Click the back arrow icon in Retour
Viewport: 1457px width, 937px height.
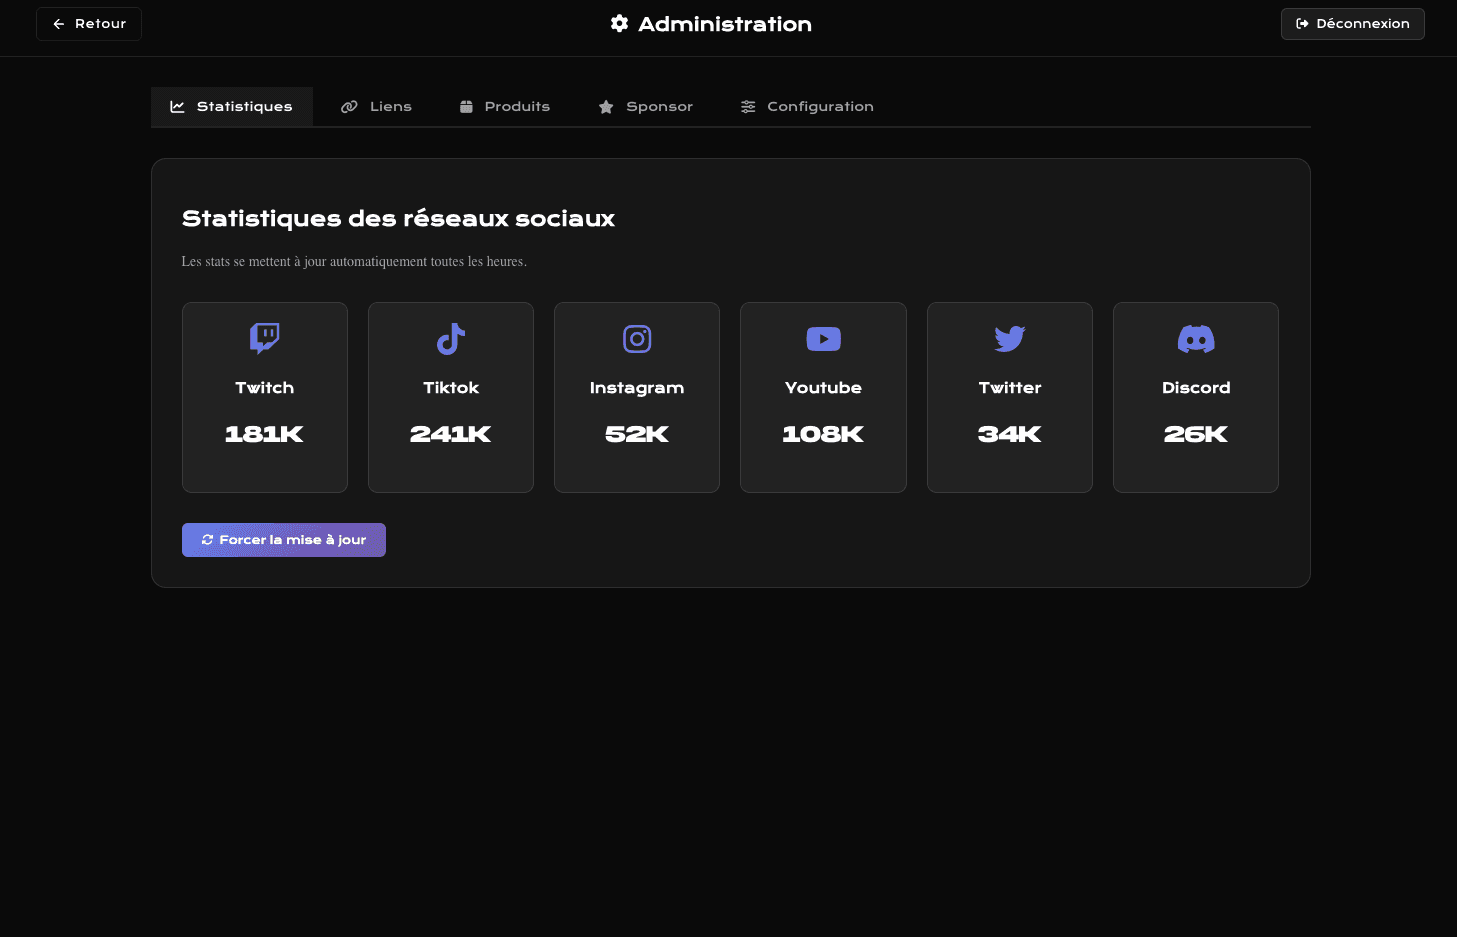(59, 24)
